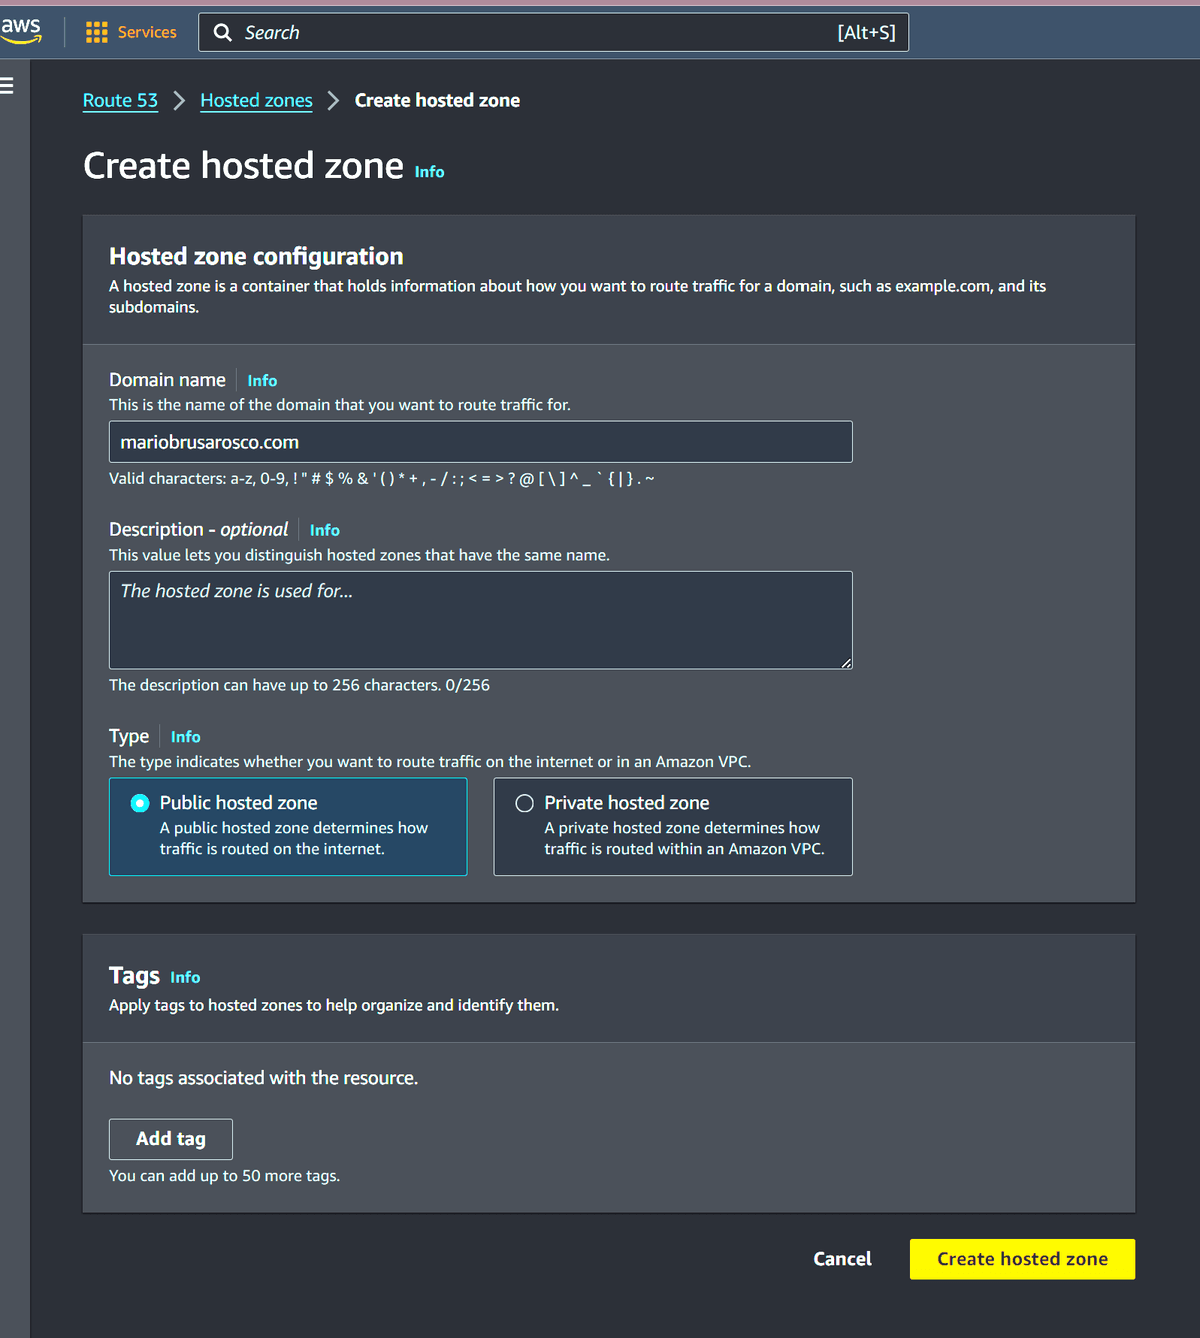This screenshot has height=1338, width=1200.
Task: Click inside the description text area
Action: coord(480,620)
